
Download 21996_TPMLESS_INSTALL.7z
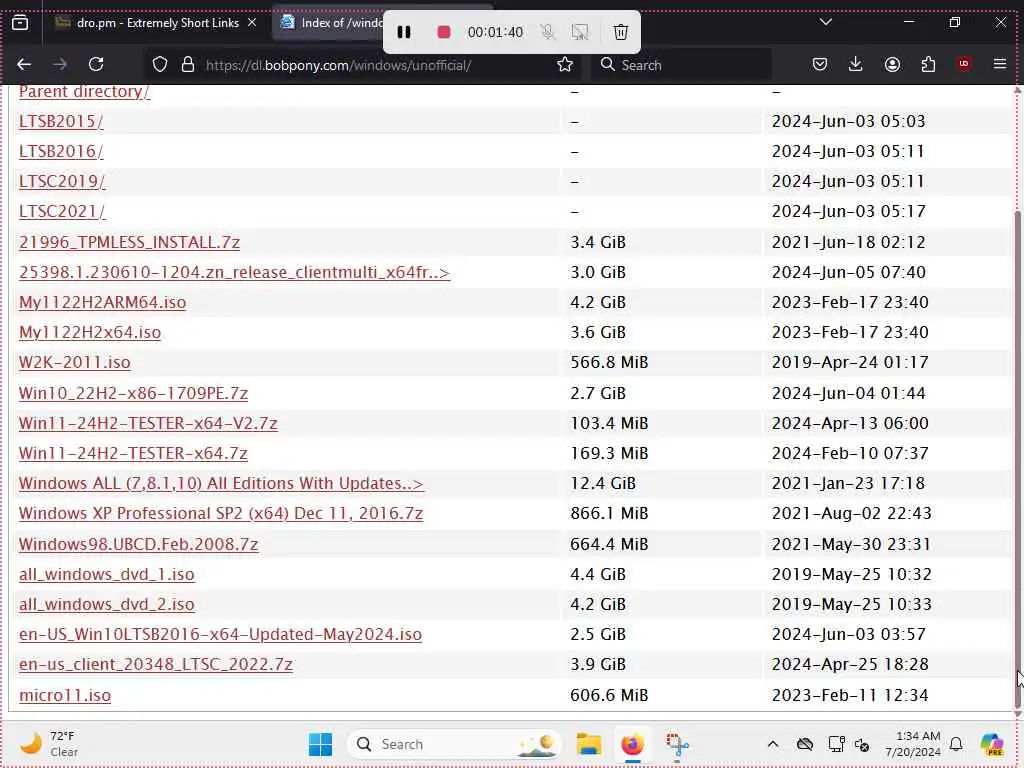click(x=129, y=242)
